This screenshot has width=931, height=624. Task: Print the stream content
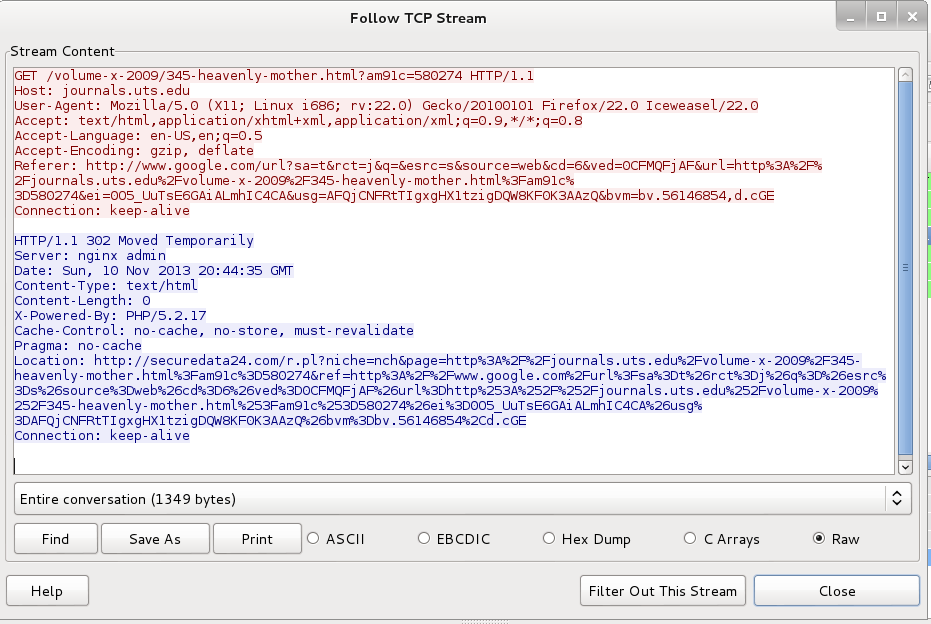pyautogui.click(x=257, y=539)
